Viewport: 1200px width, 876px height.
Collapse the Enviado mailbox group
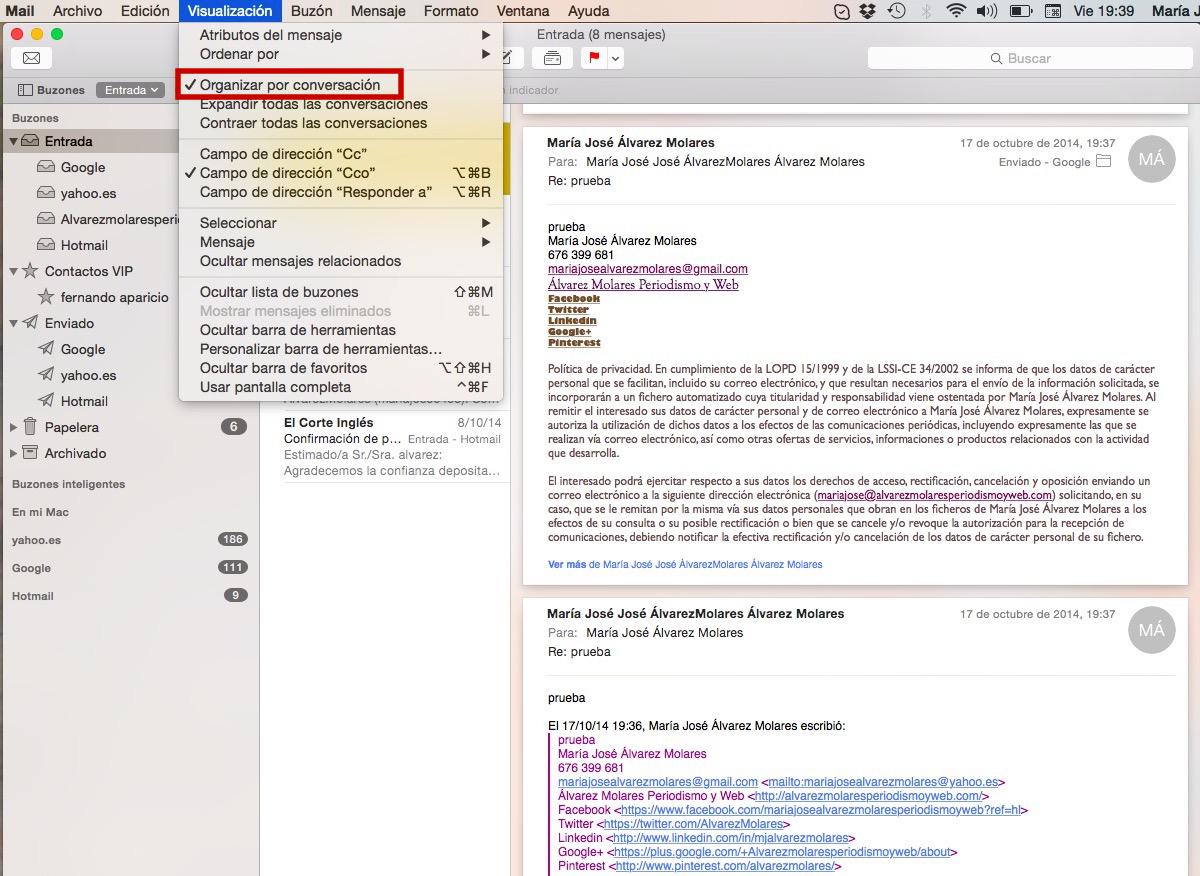(x=14, y=323)
